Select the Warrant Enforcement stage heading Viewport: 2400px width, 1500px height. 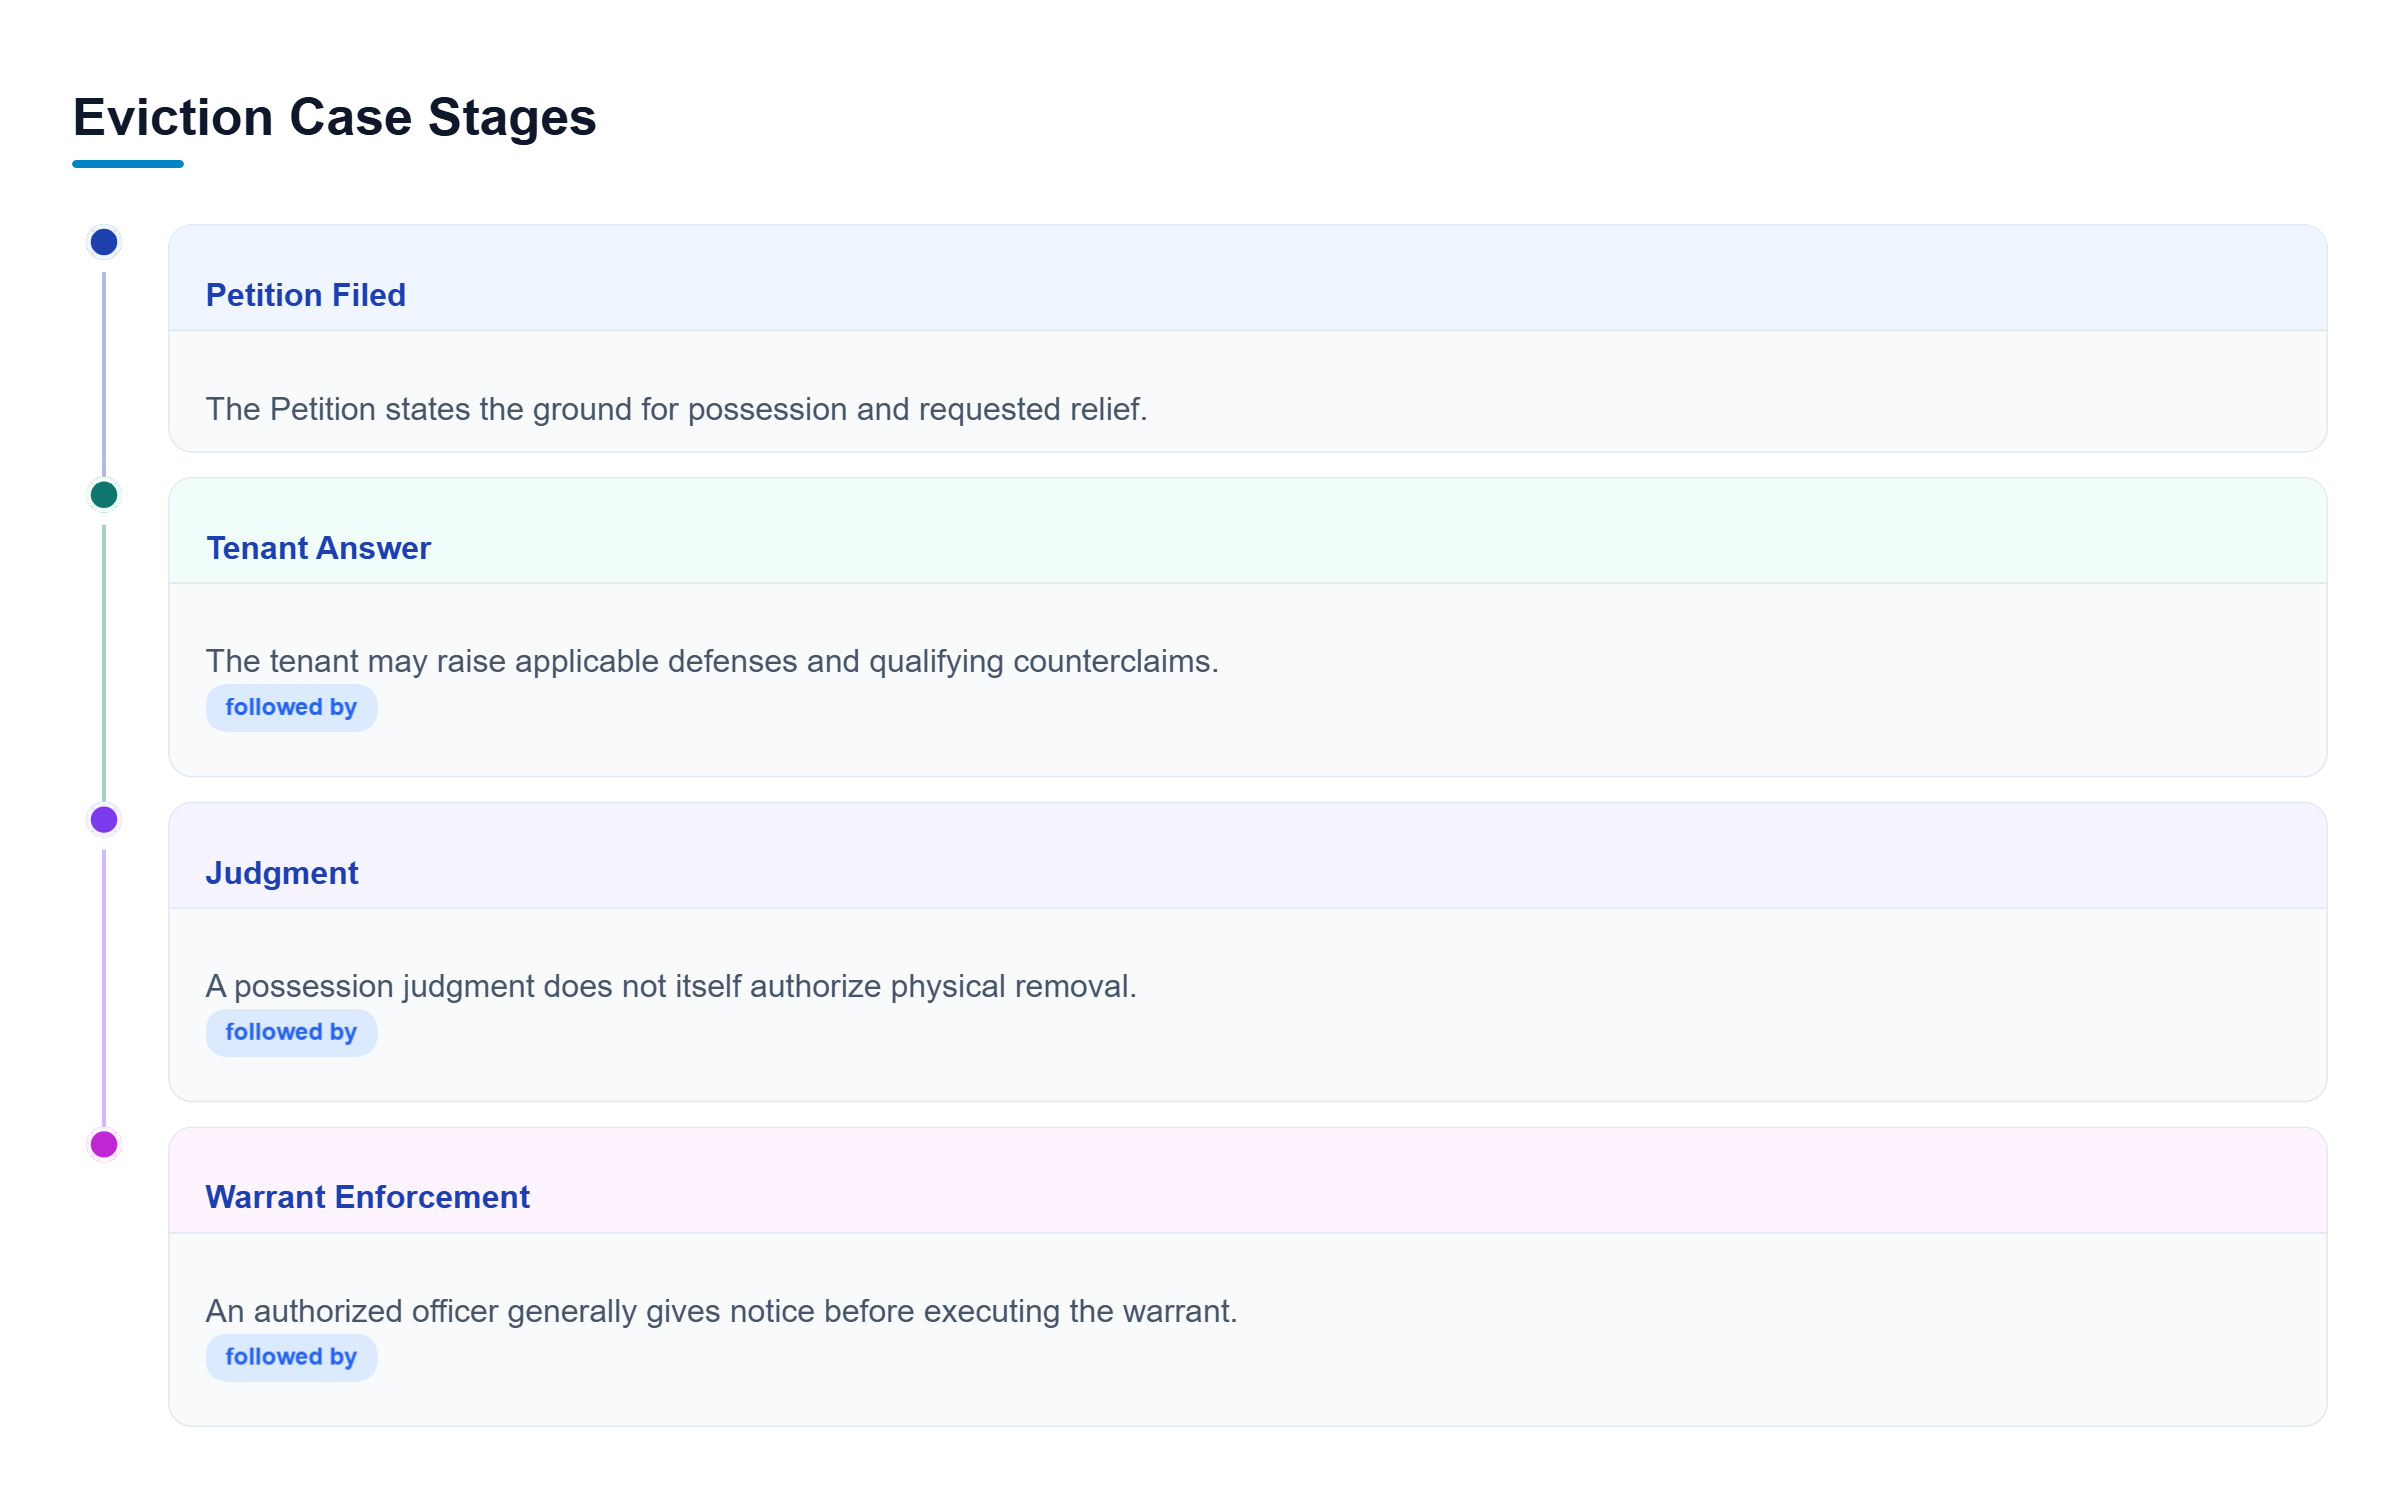click(367, 1197)
